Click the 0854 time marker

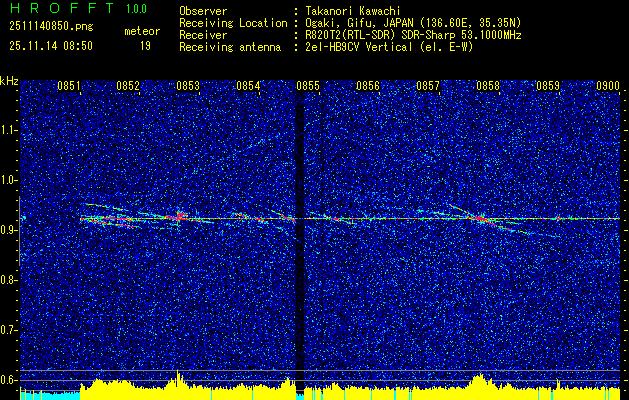[x=248, y=85]
